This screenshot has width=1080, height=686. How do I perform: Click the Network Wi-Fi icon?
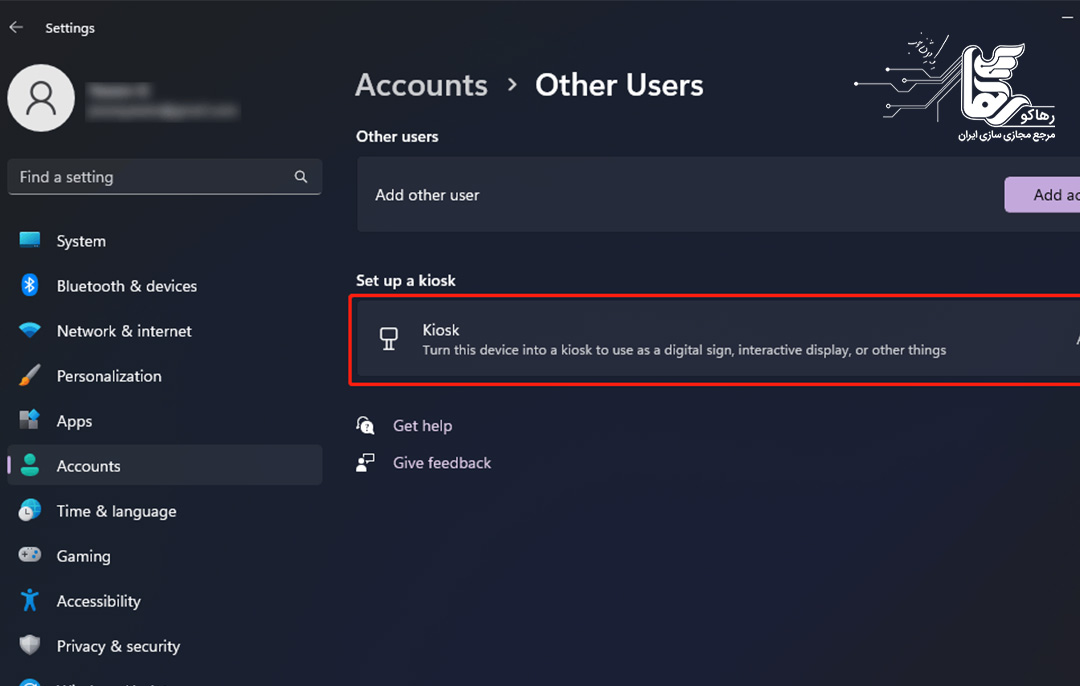click(x=30, y=331)
